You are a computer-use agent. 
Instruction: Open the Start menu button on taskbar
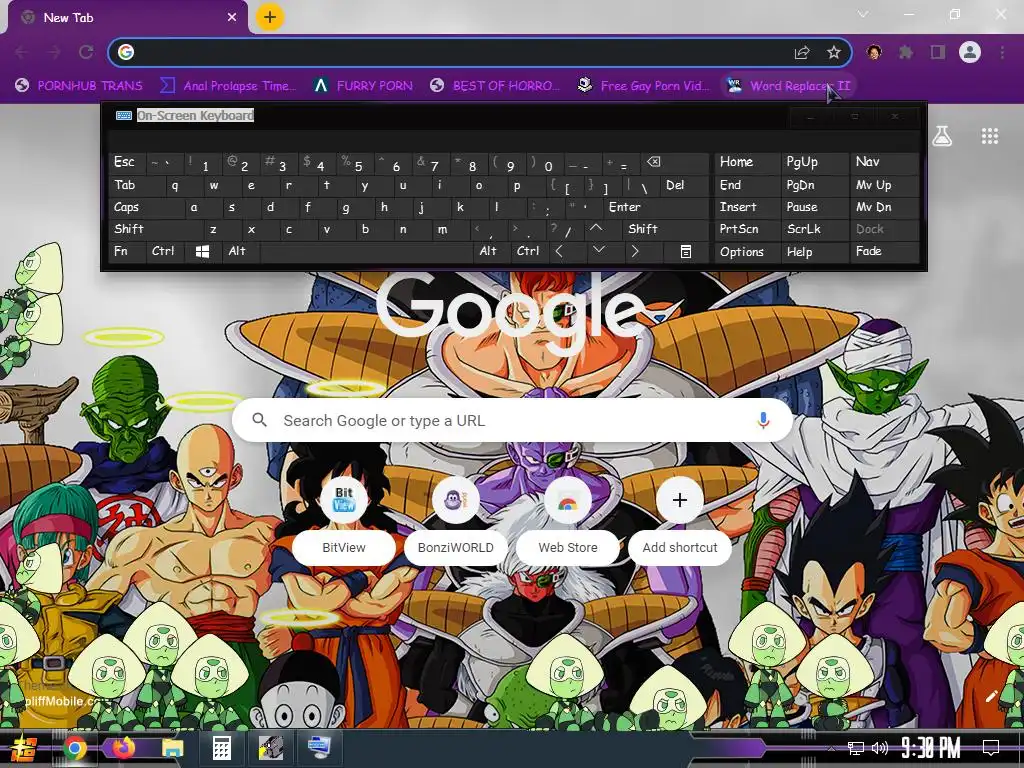pos(24,748)
